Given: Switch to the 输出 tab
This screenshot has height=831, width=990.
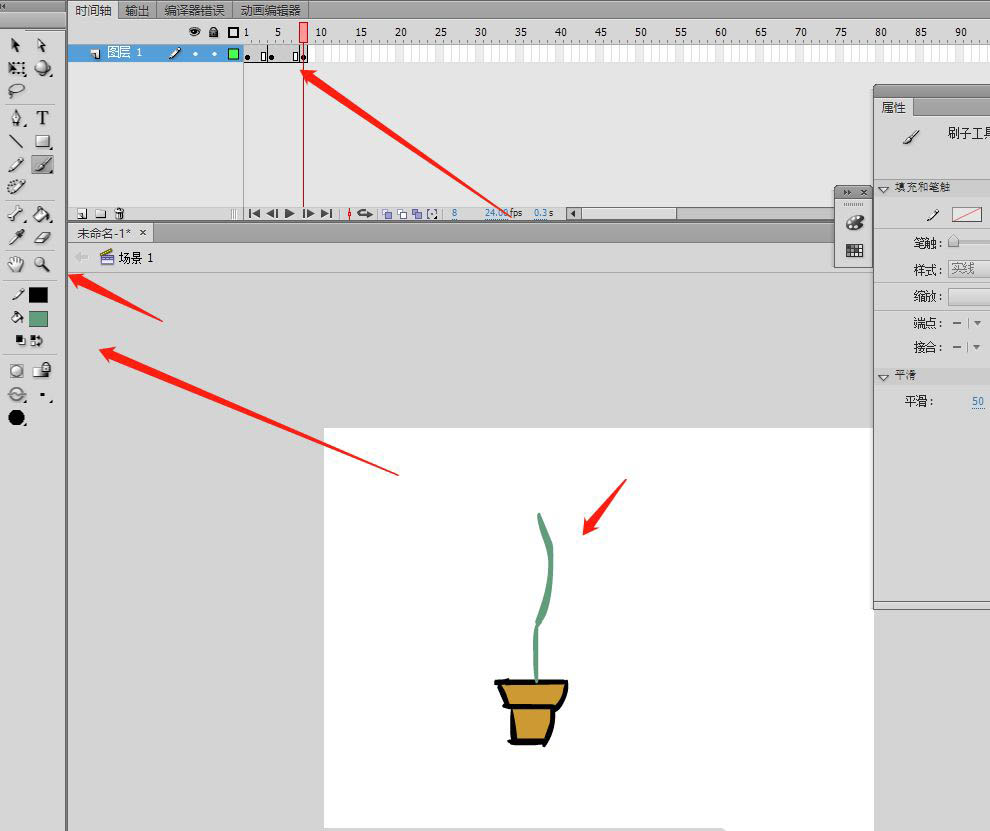Looking at the screenshot, I should tap(137, 10).
